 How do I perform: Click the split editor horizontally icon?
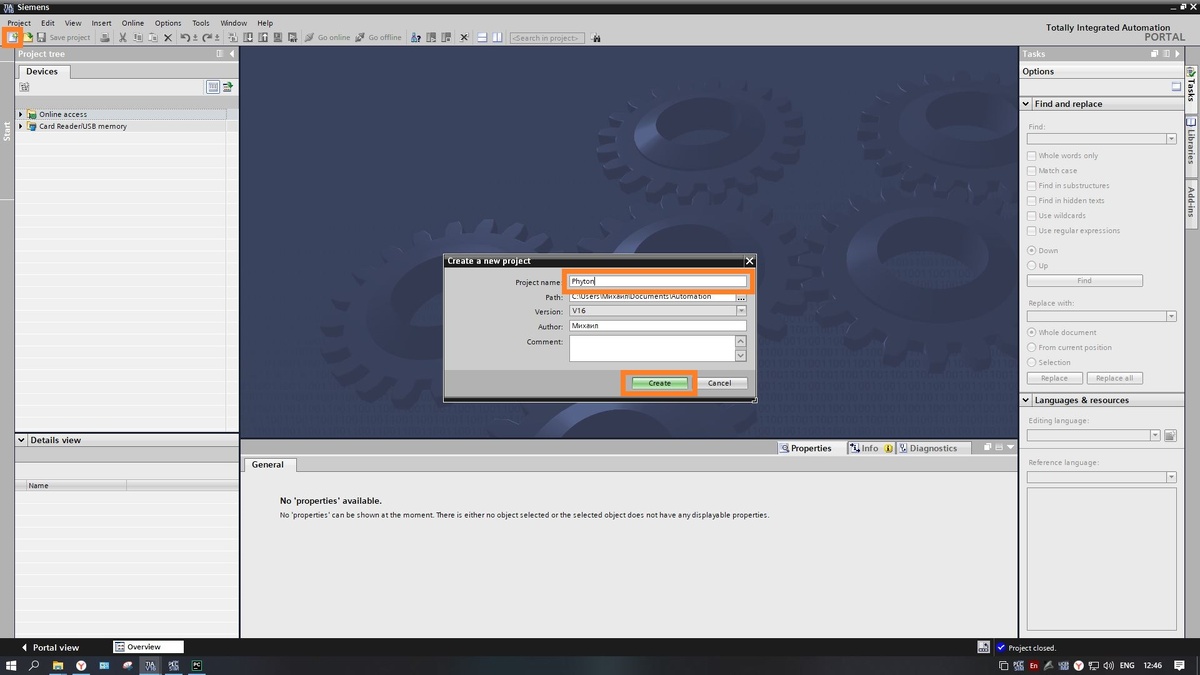coord(482,37)
